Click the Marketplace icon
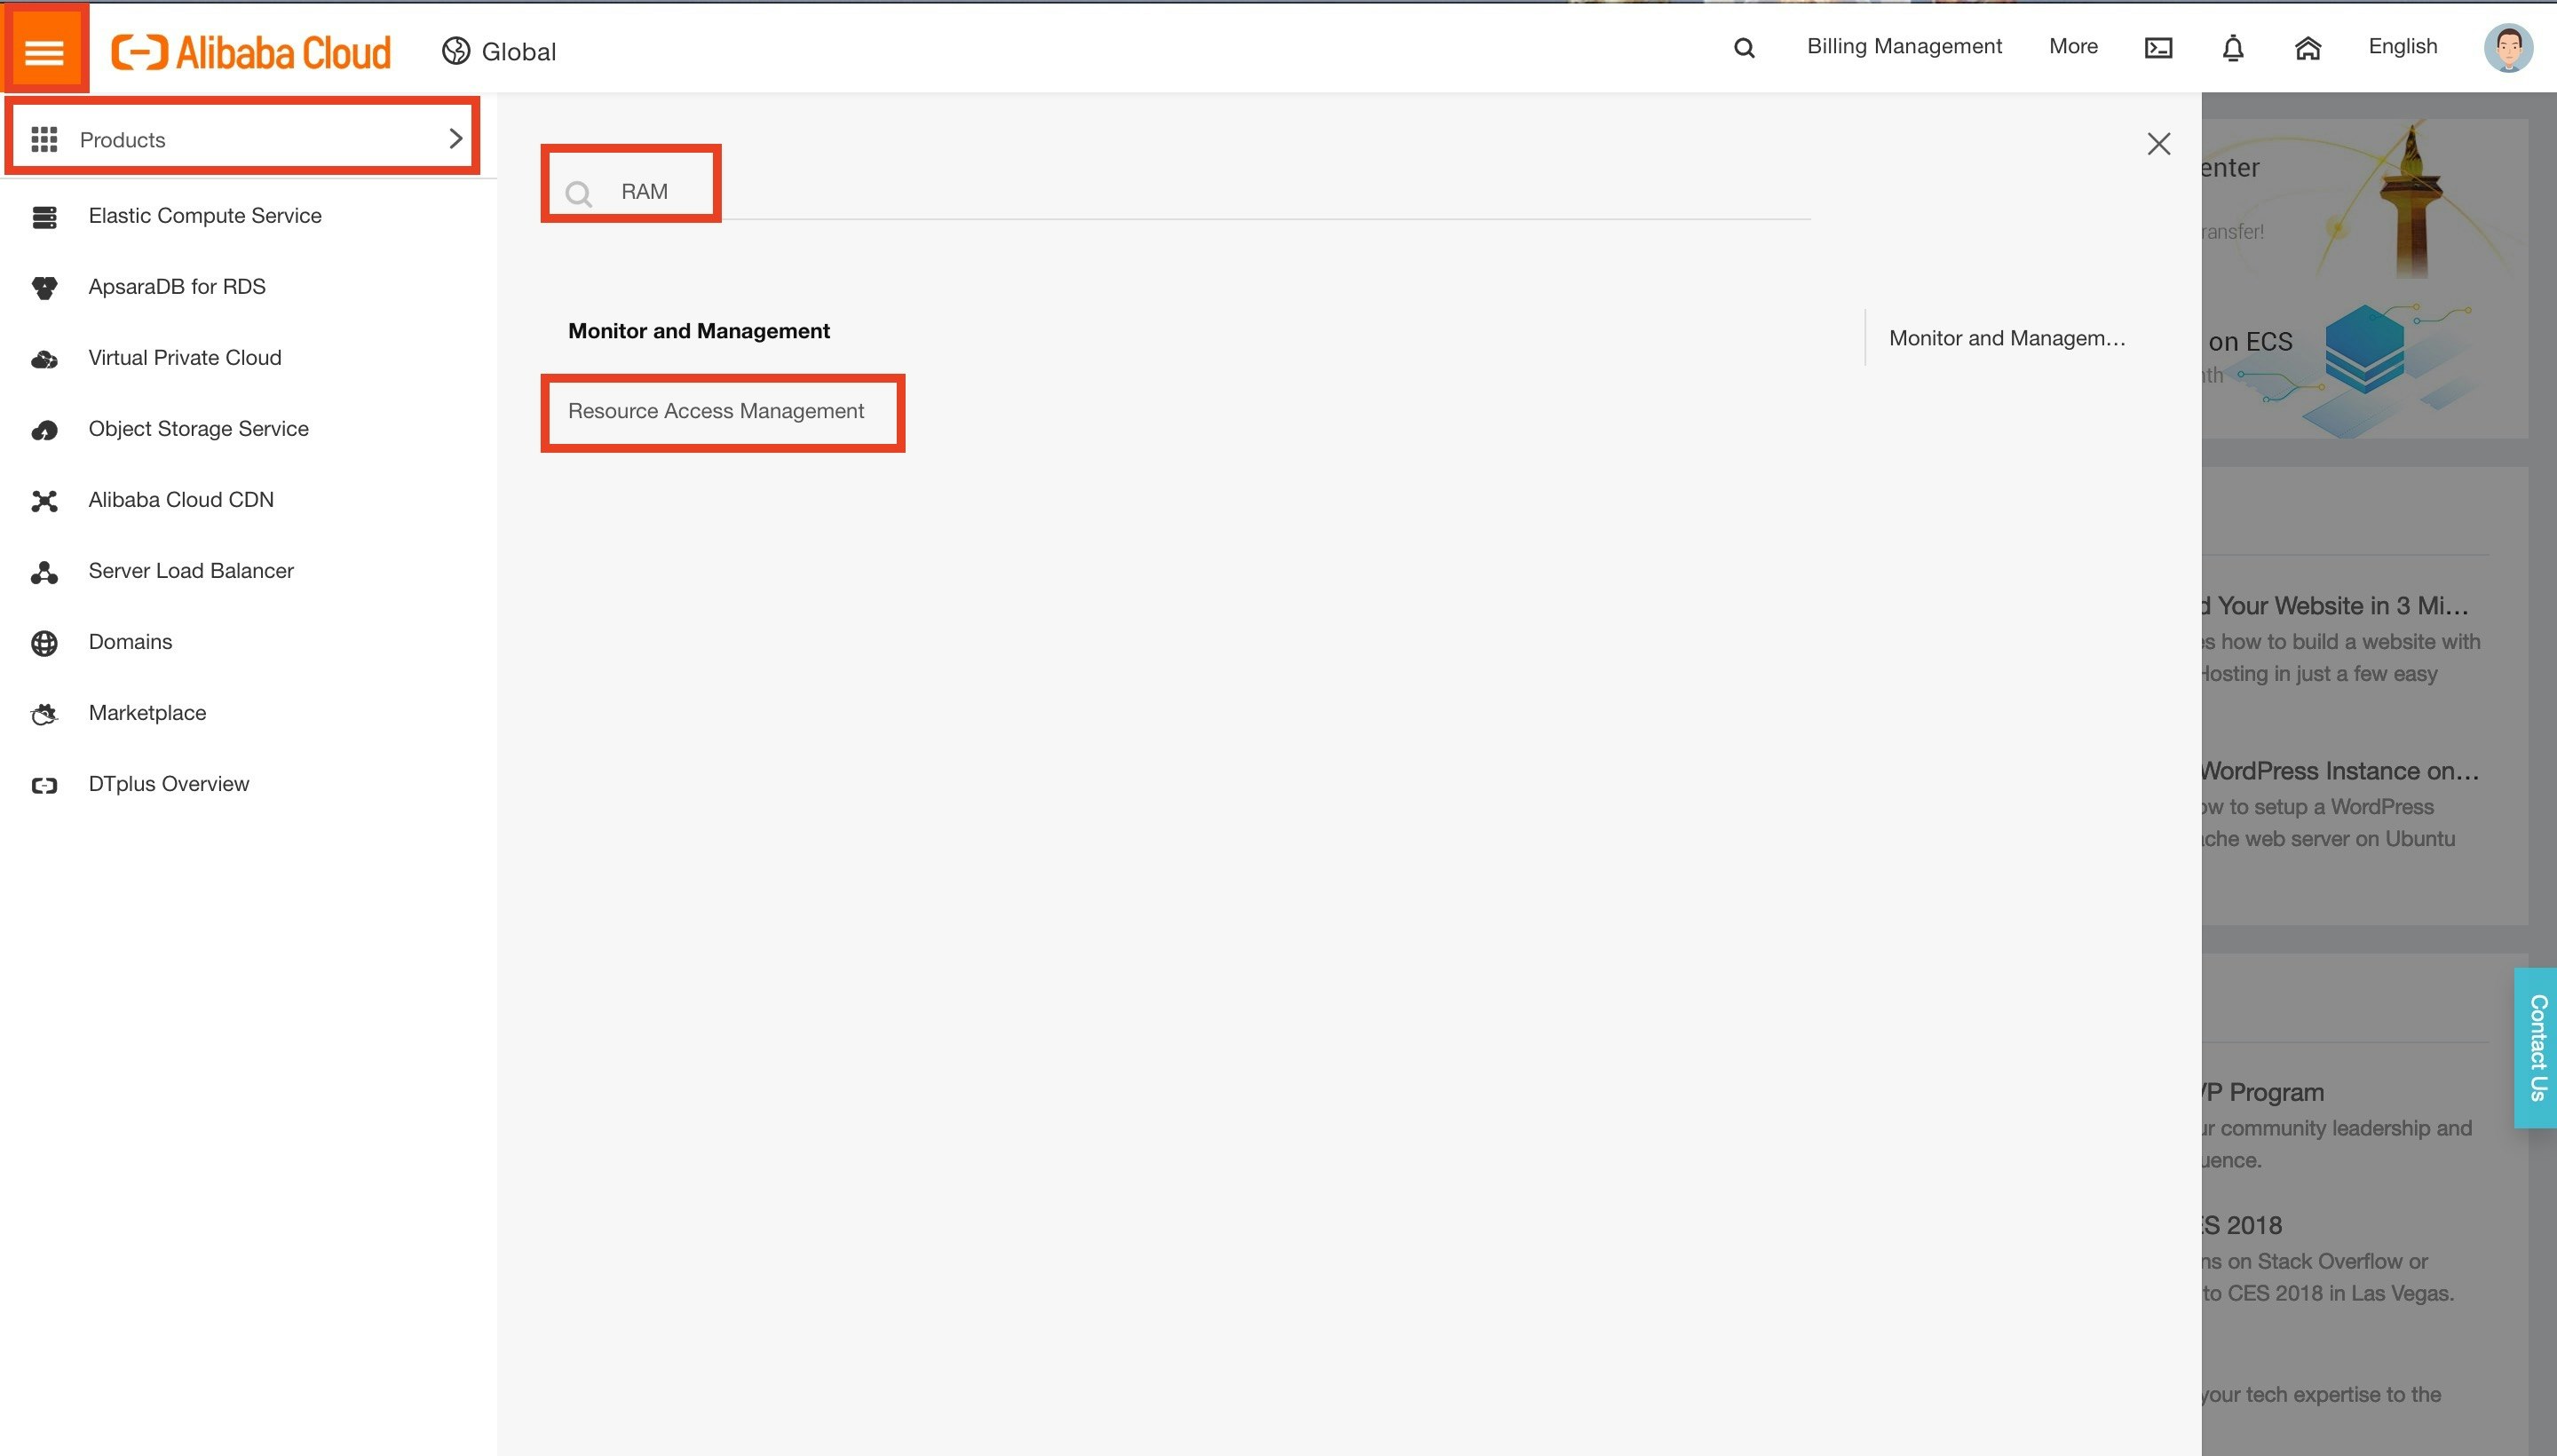The width and height of the screenshot is (2557, 1456). pyautogui.click(x=44, y=714)
